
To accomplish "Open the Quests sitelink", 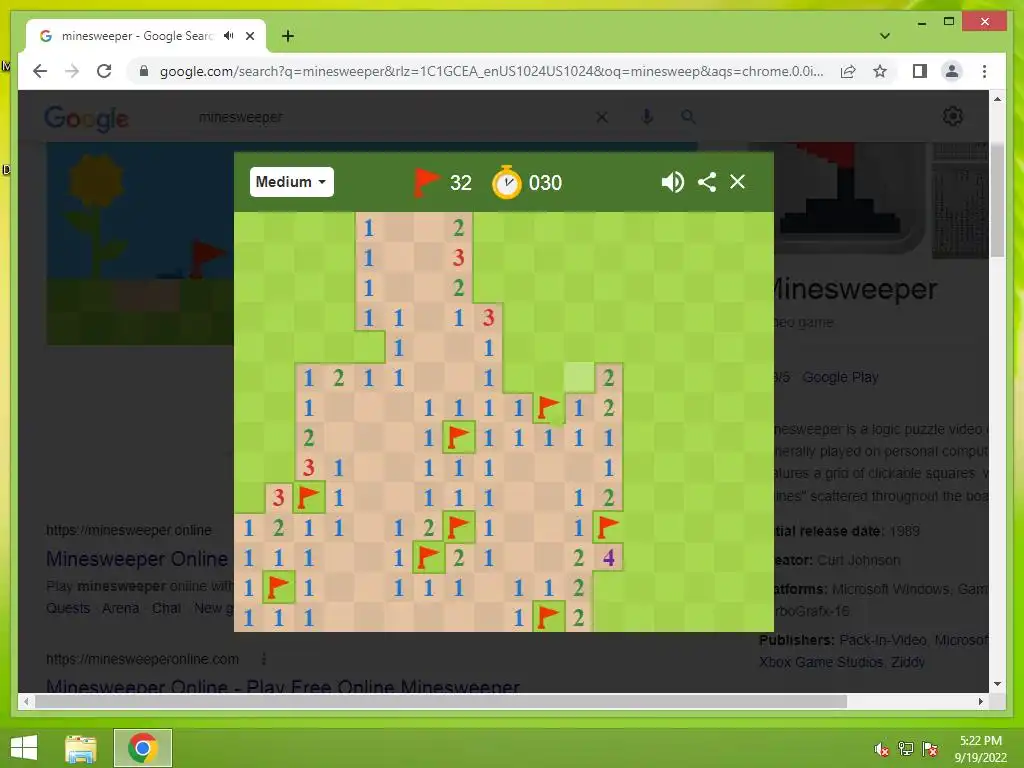I will click(68, 608).
